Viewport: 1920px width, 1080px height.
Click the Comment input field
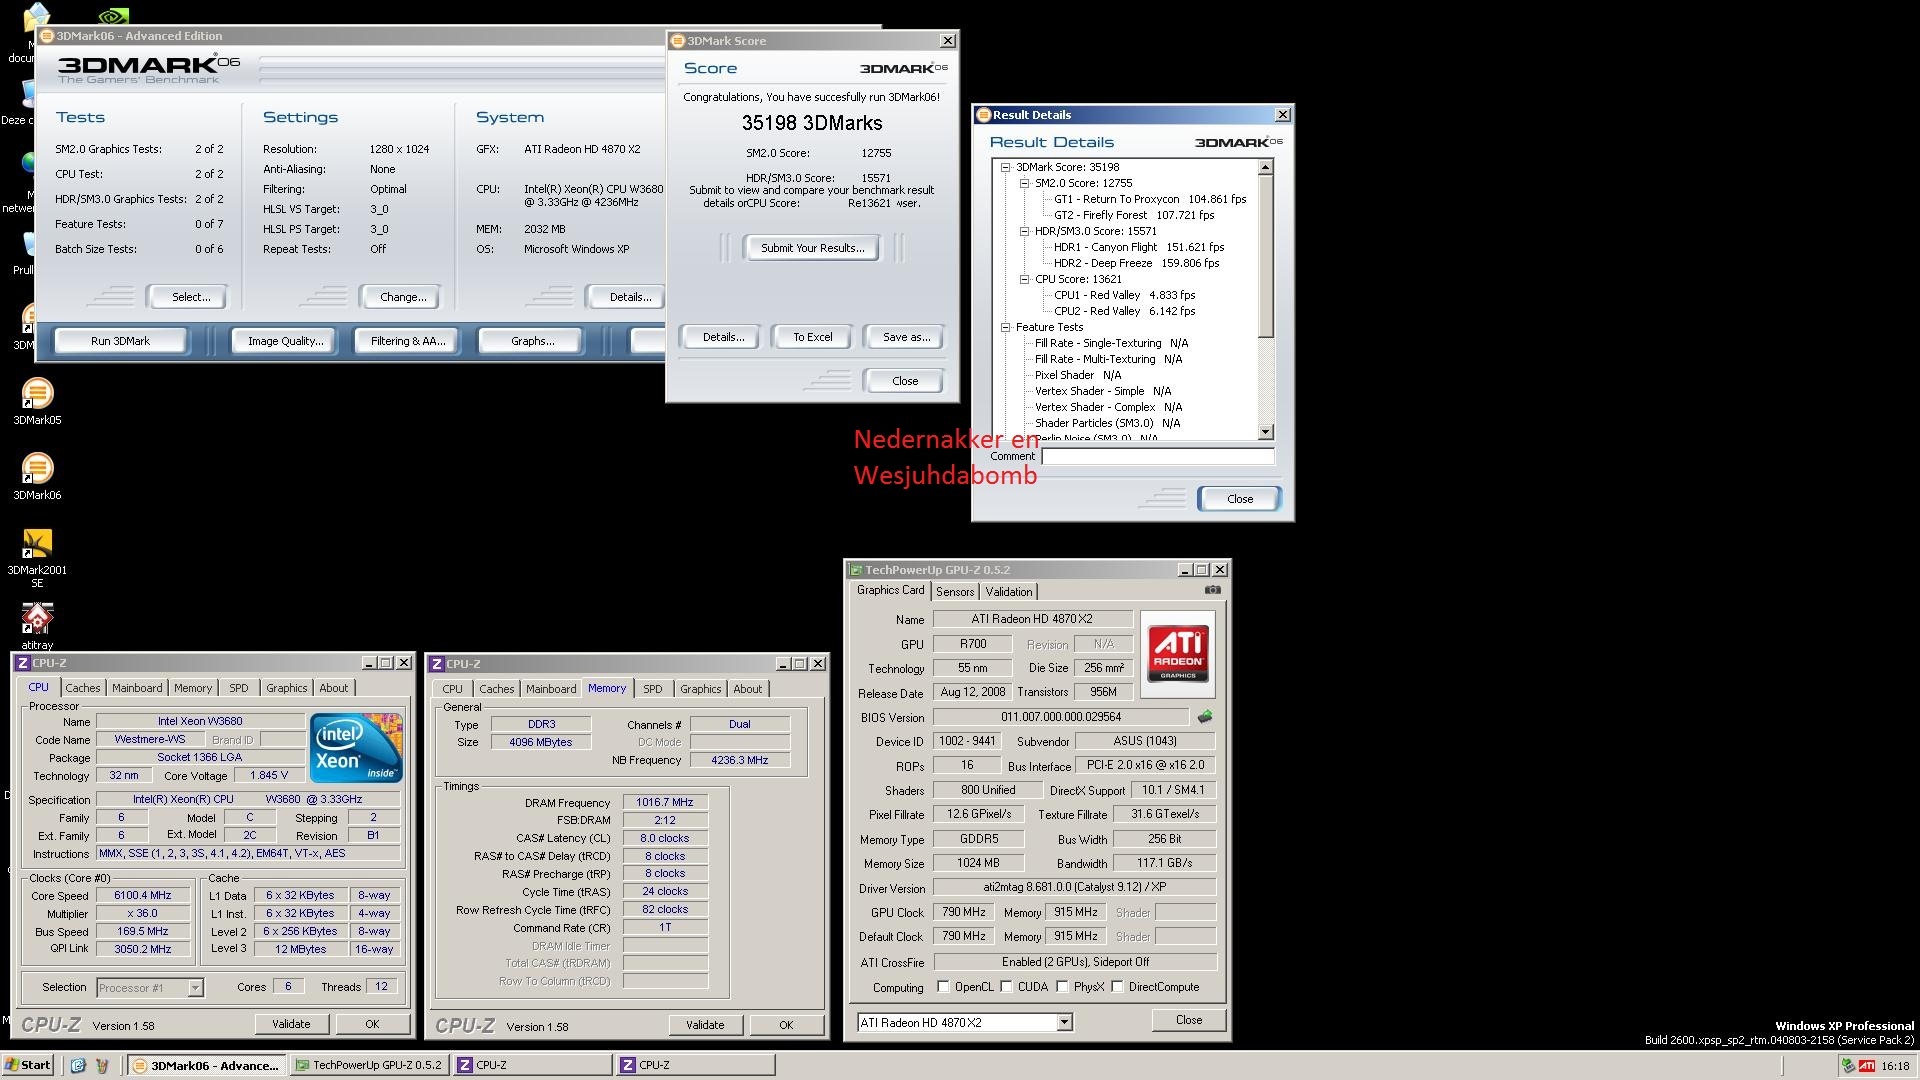(1157, 456)
